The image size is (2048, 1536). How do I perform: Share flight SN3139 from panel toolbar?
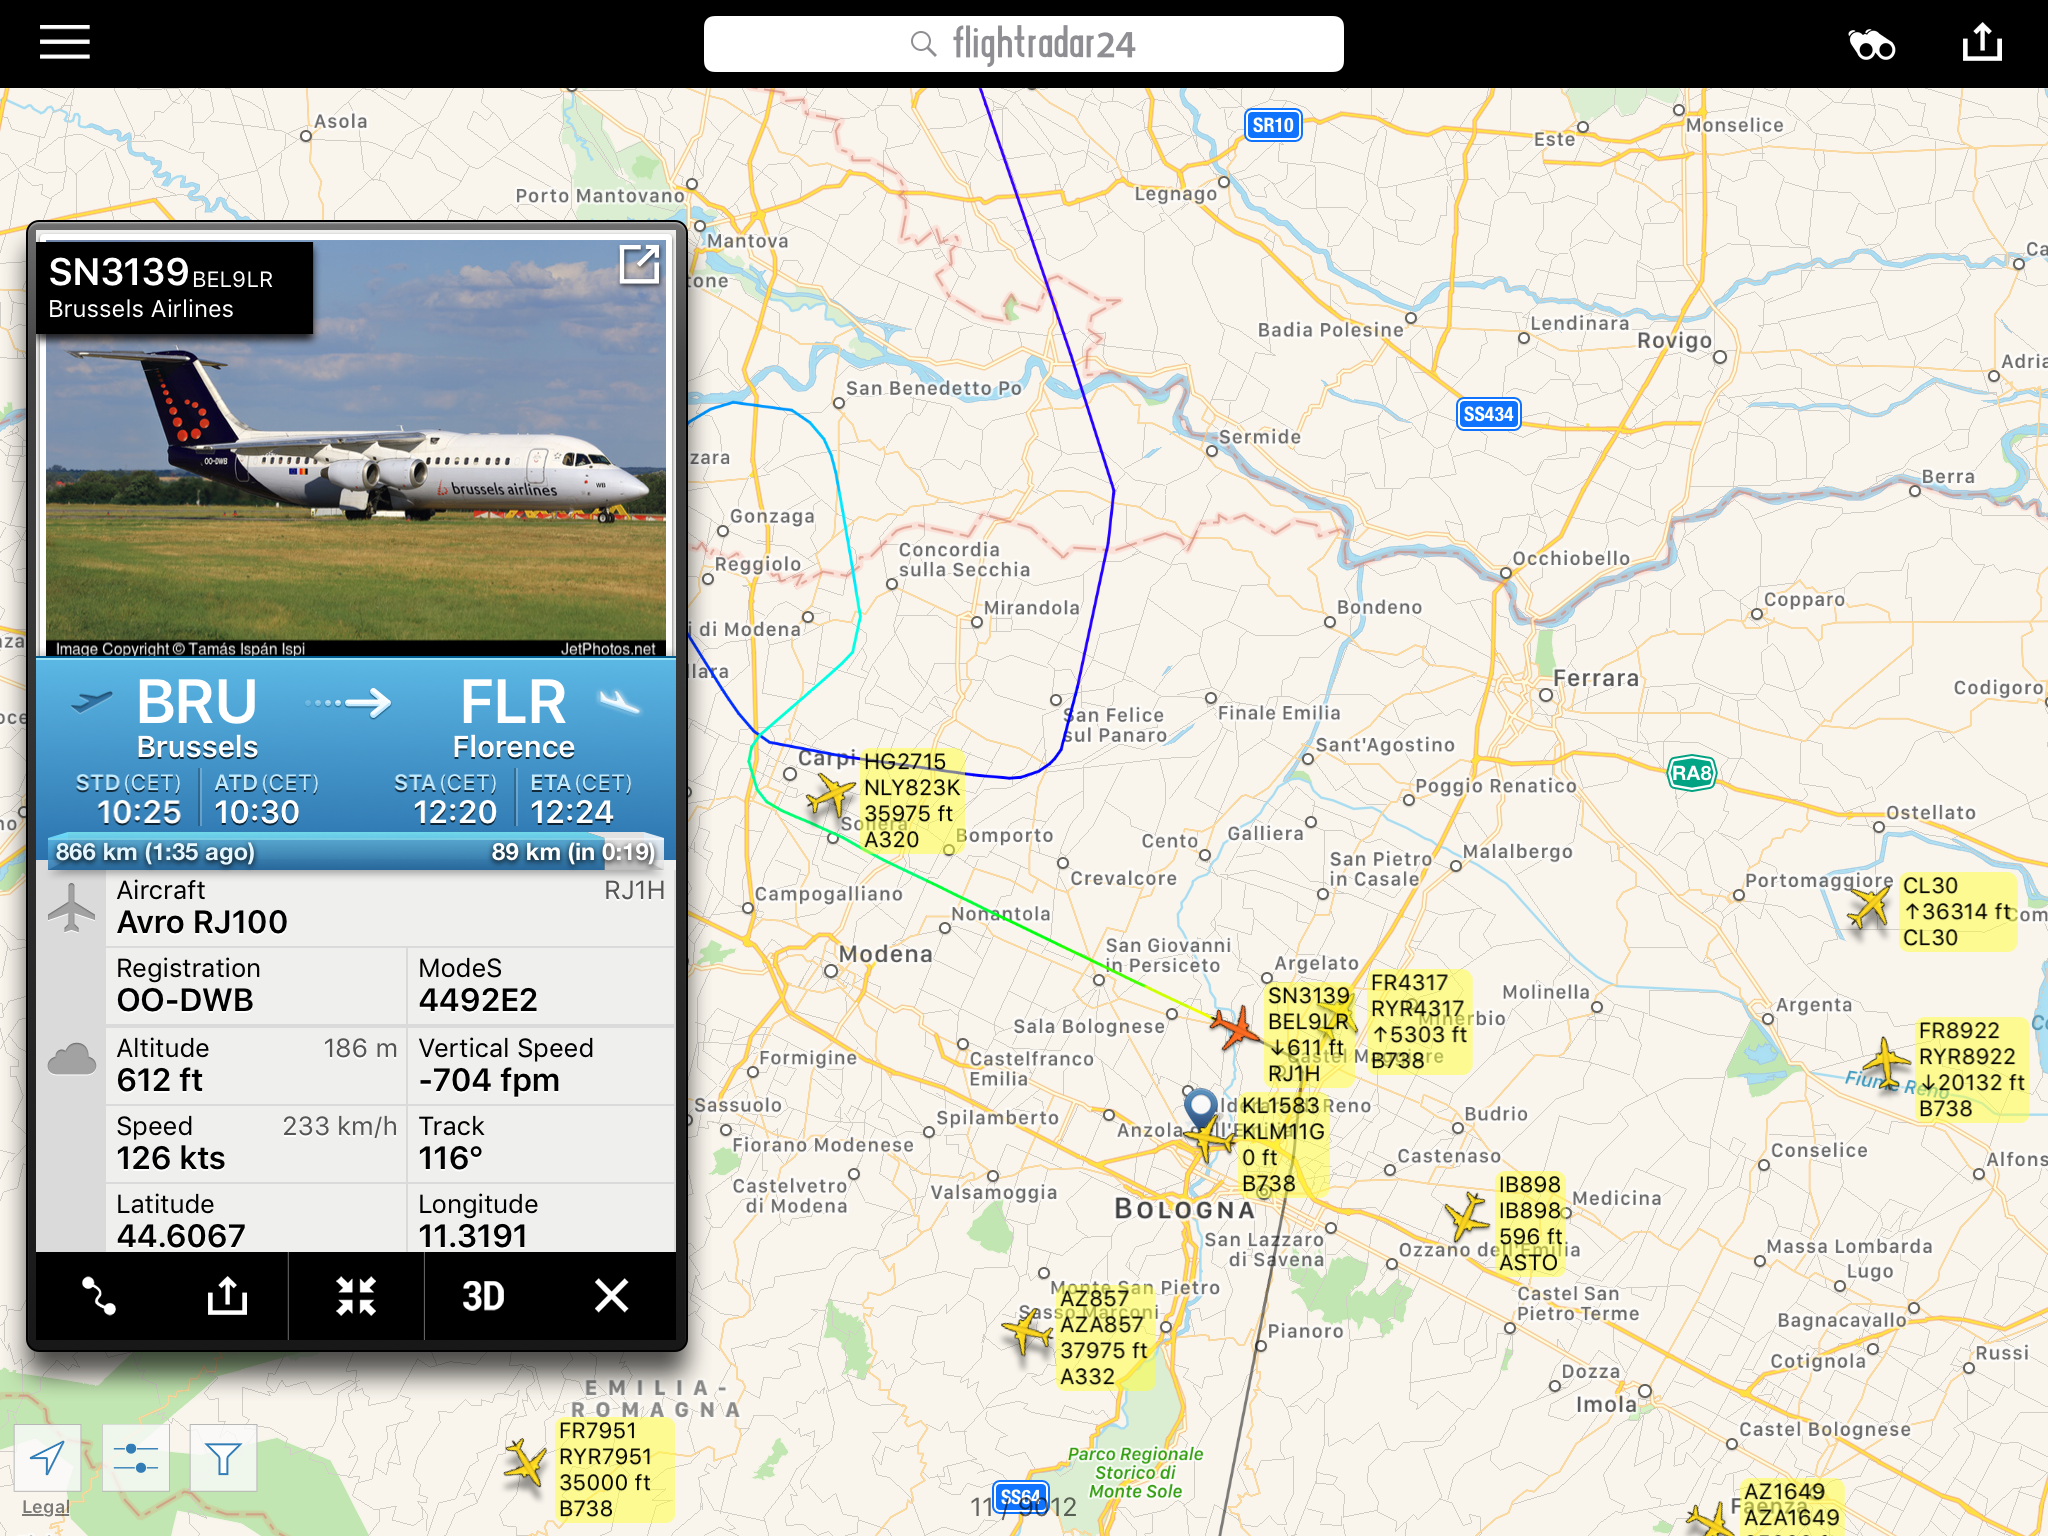227,1296
